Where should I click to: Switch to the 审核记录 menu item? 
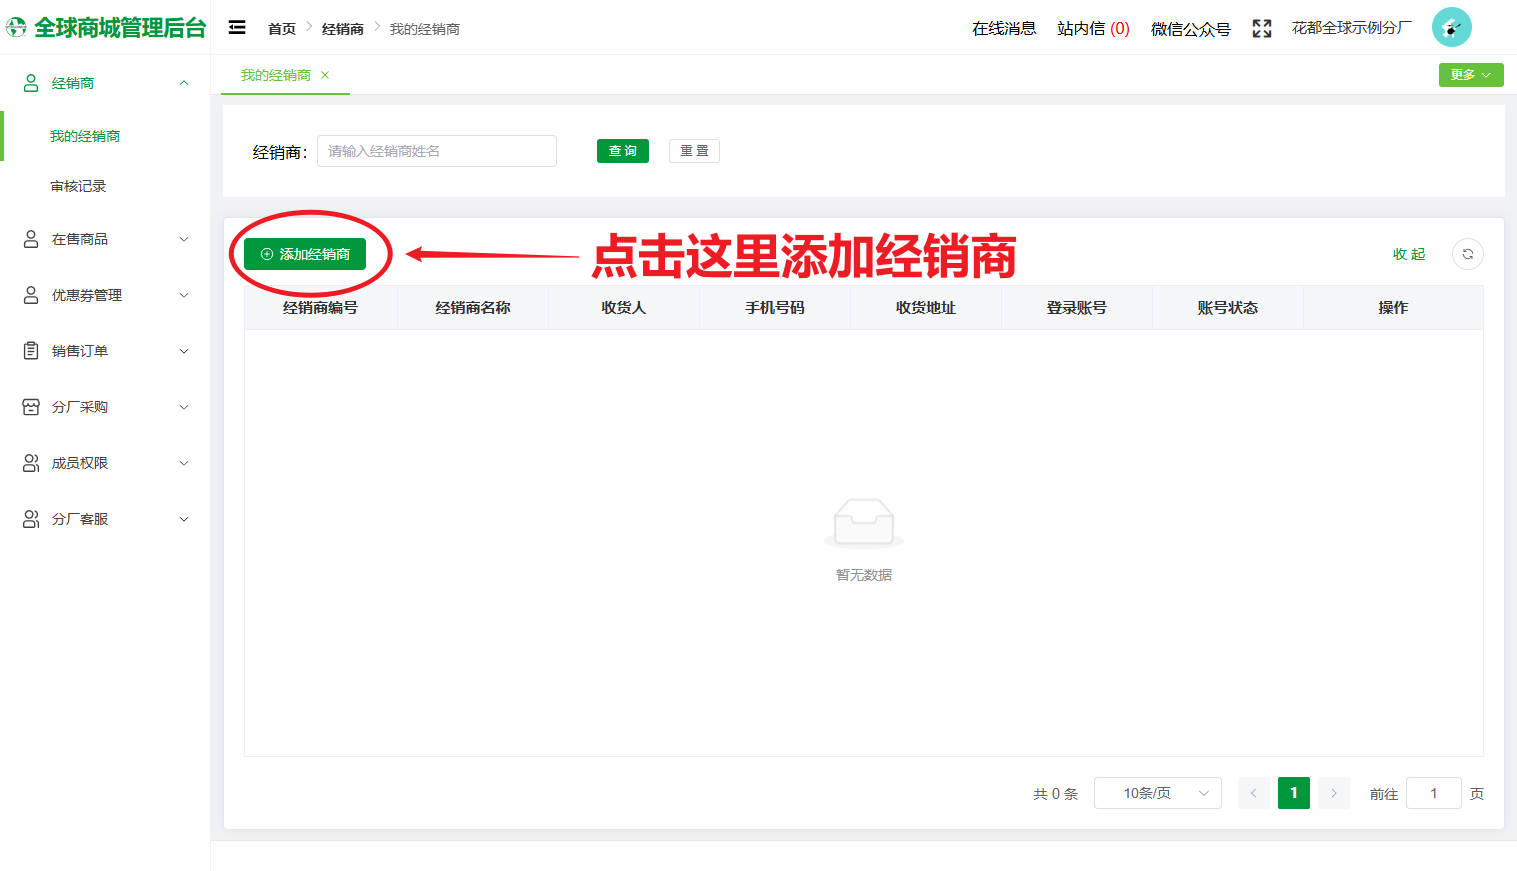click(78, 185)
